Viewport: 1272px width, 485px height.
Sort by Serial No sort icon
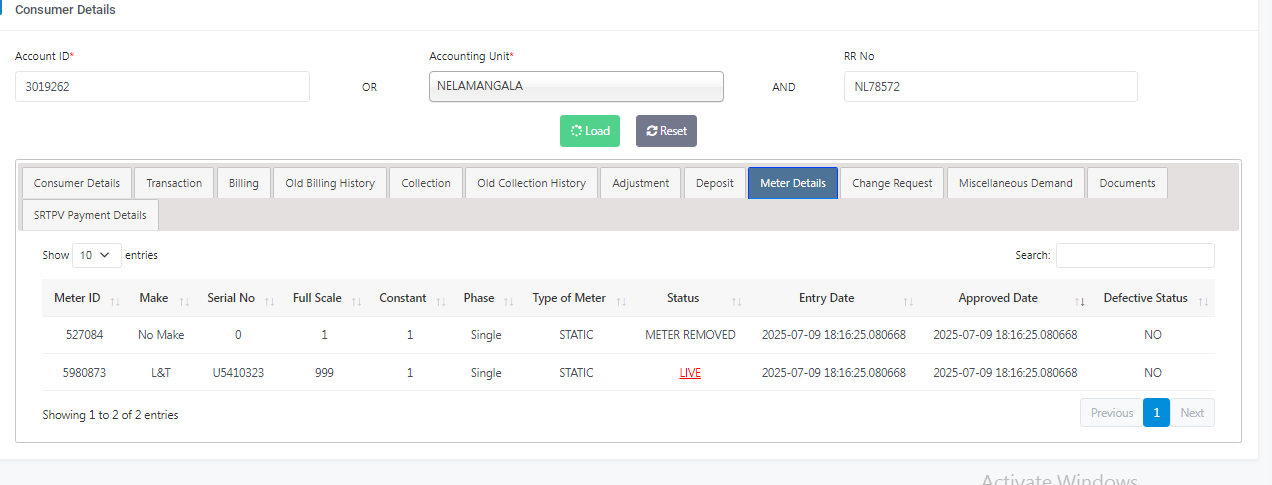click(270, 300)
